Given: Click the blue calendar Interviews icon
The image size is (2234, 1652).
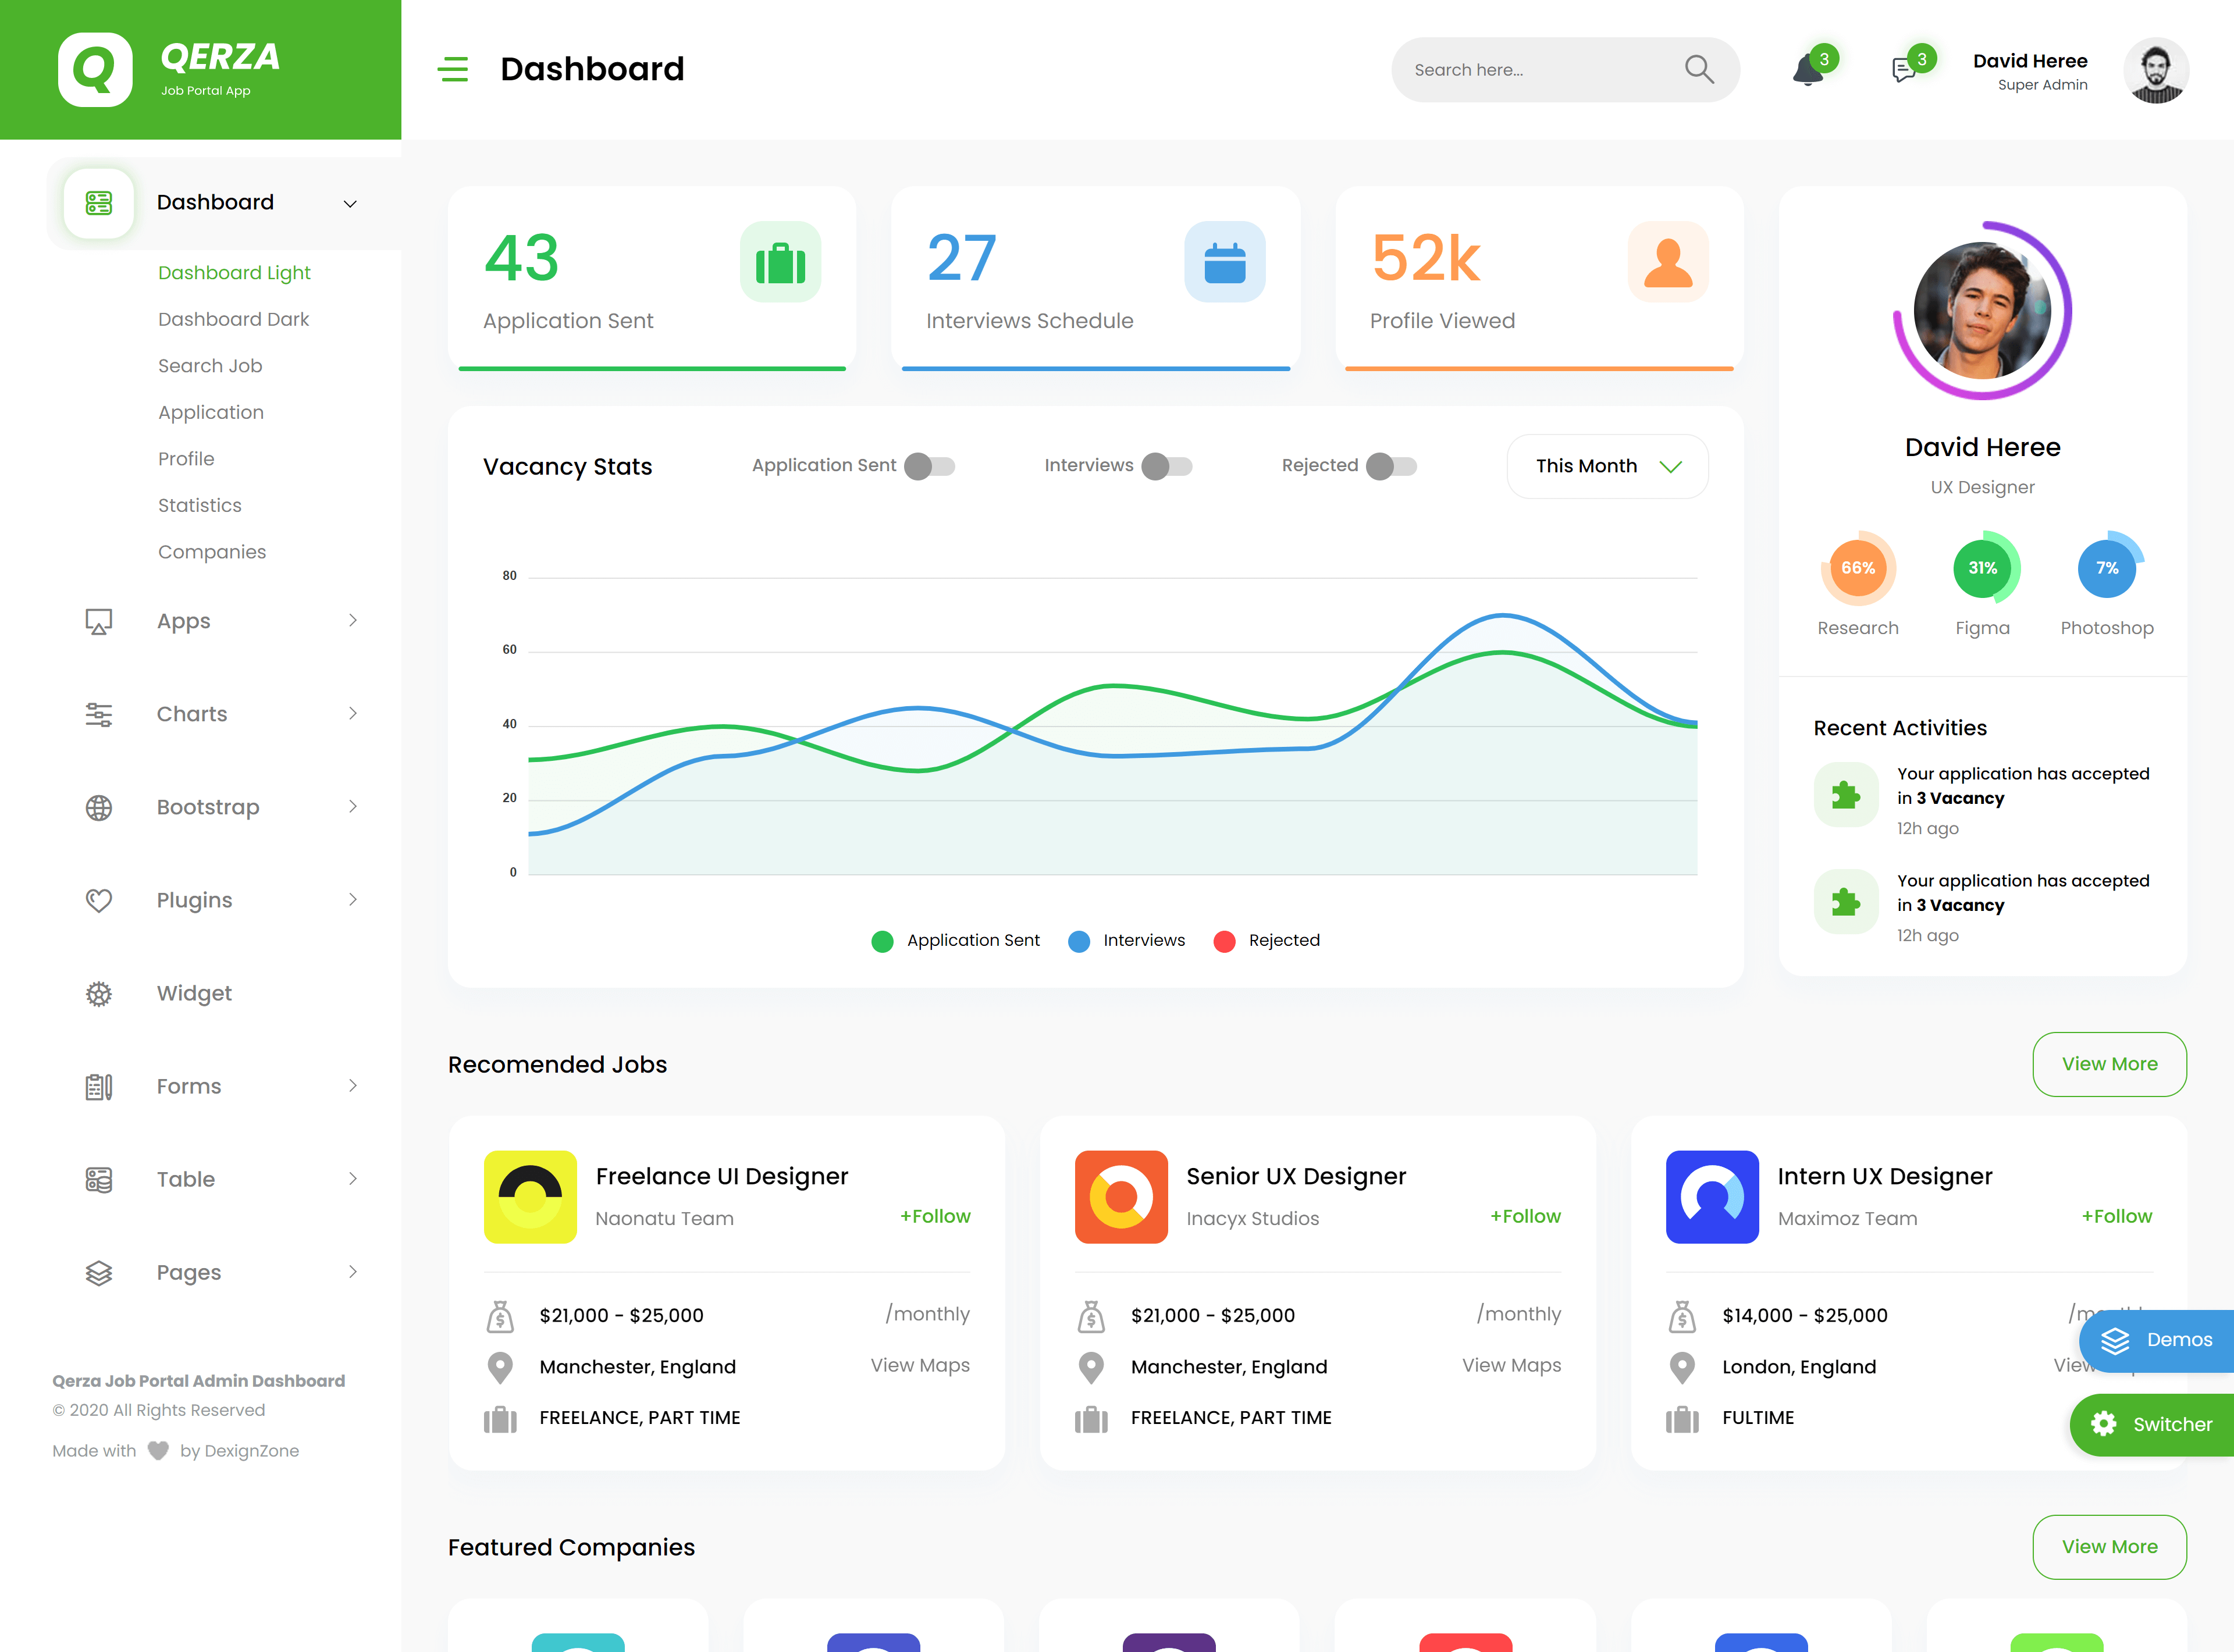Looking at the screenshot, I should [1224, 262].
